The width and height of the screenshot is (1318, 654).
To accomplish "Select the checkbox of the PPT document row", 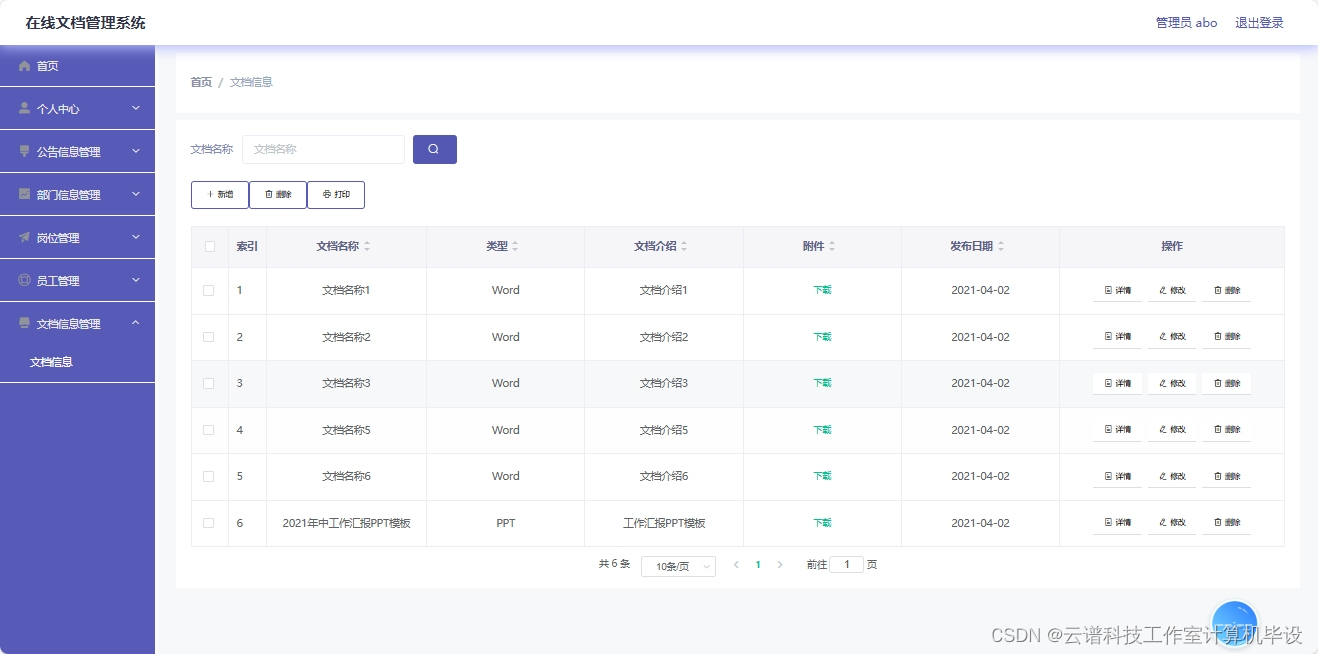I will 209,522.
